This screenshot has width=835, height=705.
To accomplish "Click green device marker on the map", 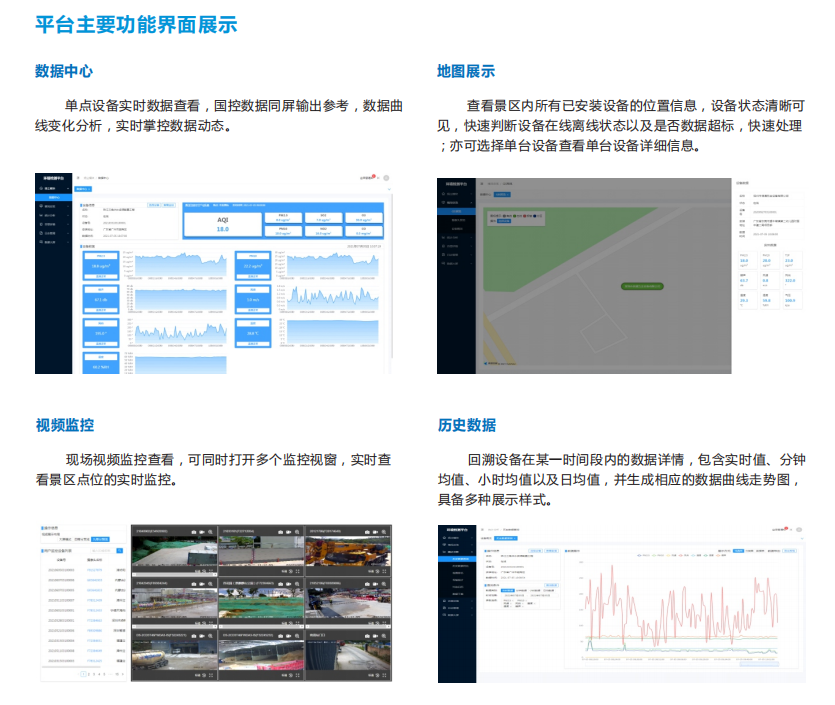I will click(x=643, y=285).
